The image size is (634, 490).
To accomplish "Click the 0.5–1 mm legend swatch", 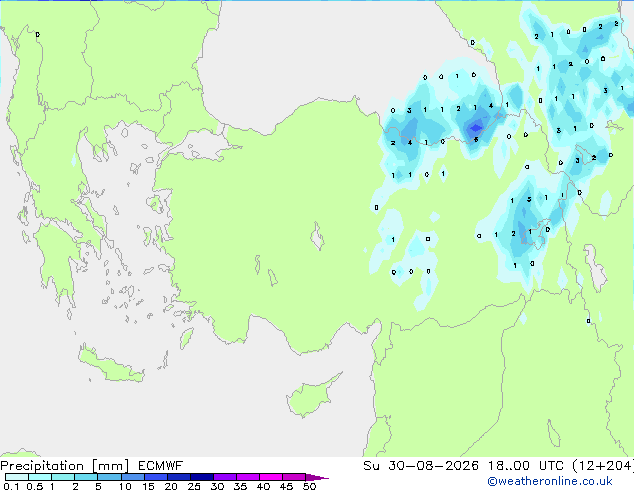I will (40, 477).
